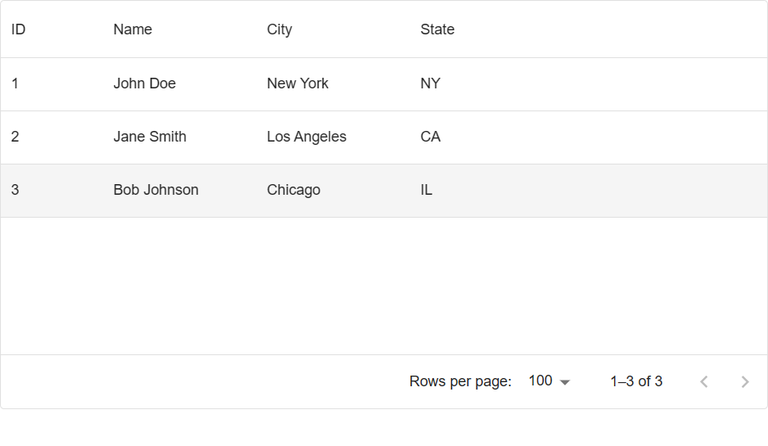Click the Los Angeles city cell
This screenshot has height=446, width=768.
[306, 137]
